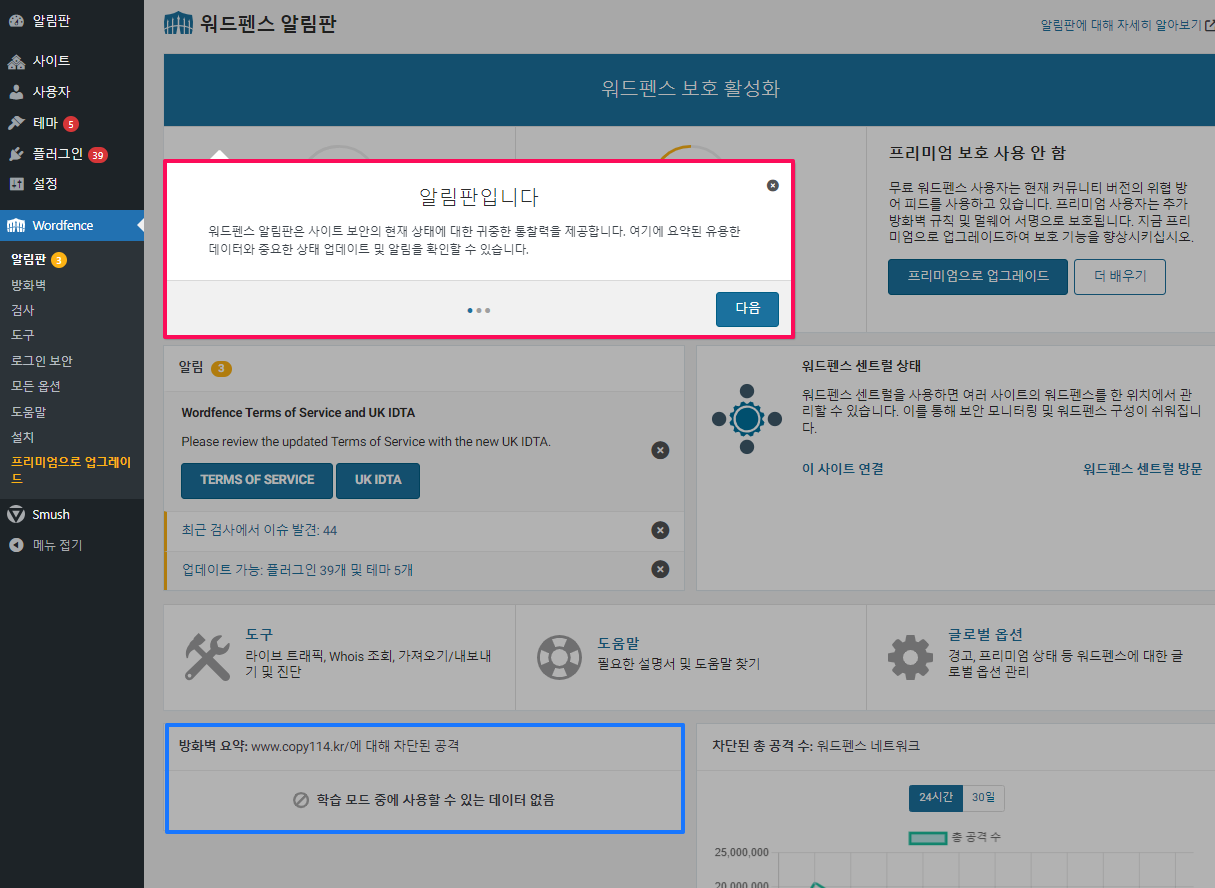This screenshot has width=1215, height=888.
Task: Click 워드펜스 센트럴 방문 link
Action: pyautogui.click(x=1142, y=468)
